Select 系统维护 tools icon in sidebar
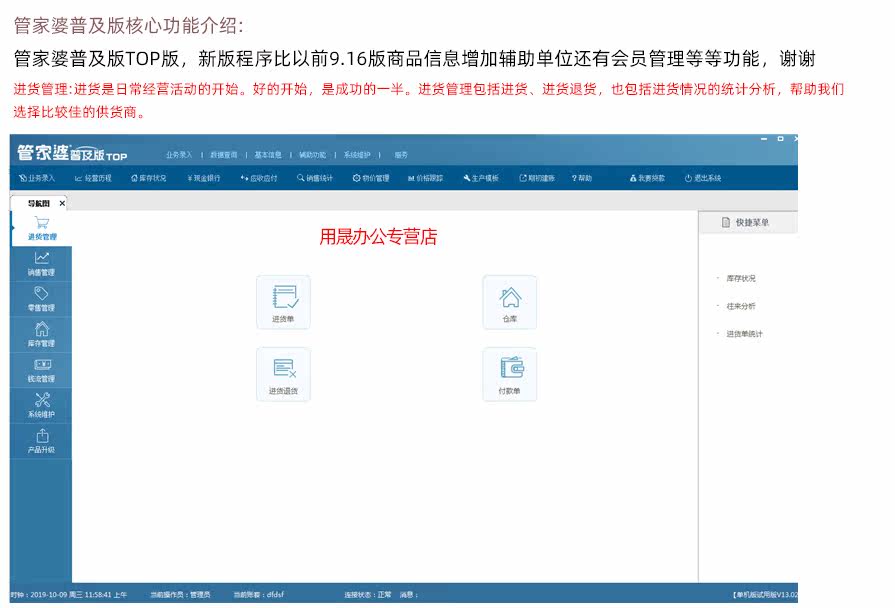 [41, 406]
